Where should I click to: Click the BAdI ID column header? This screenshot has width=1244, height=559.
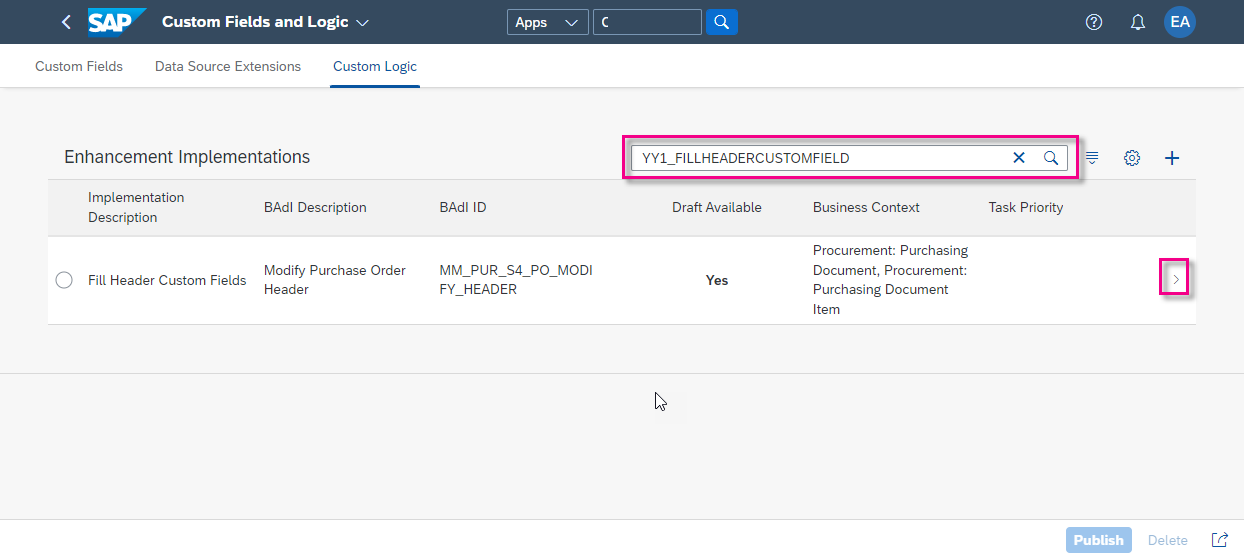(x=463, y=207)
